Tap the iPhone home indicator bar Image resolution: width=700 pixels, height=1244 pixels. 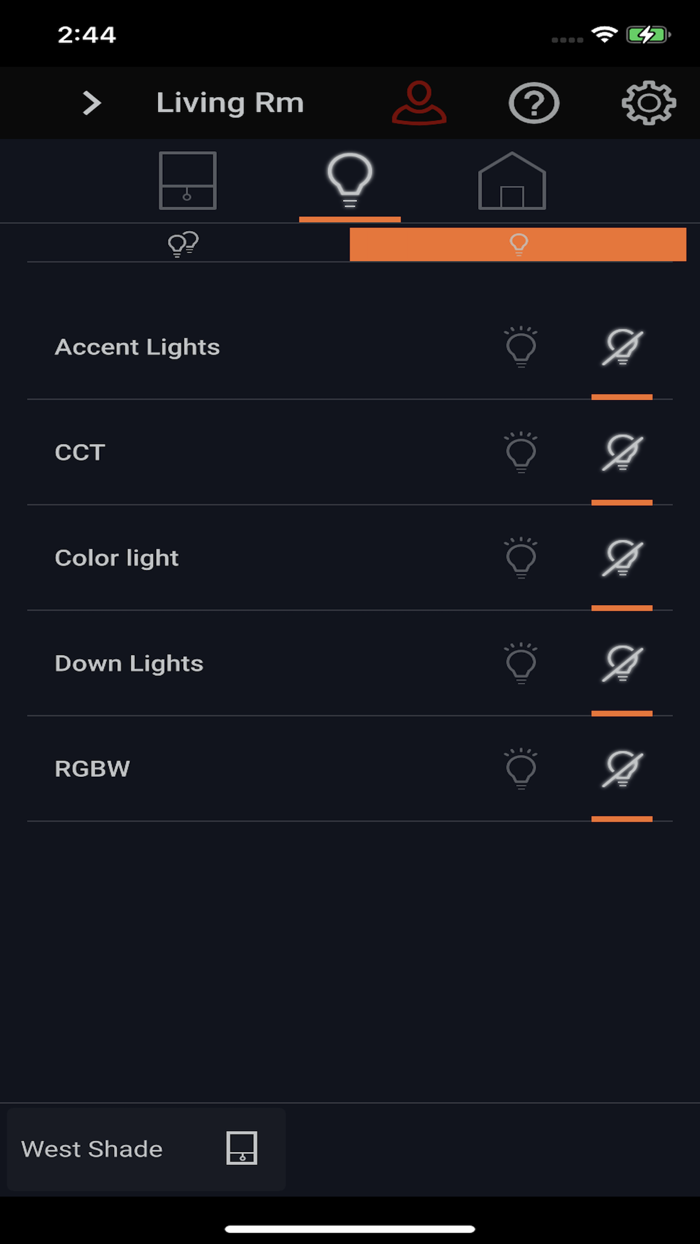pyautogui.click(x=350, y=1228)
